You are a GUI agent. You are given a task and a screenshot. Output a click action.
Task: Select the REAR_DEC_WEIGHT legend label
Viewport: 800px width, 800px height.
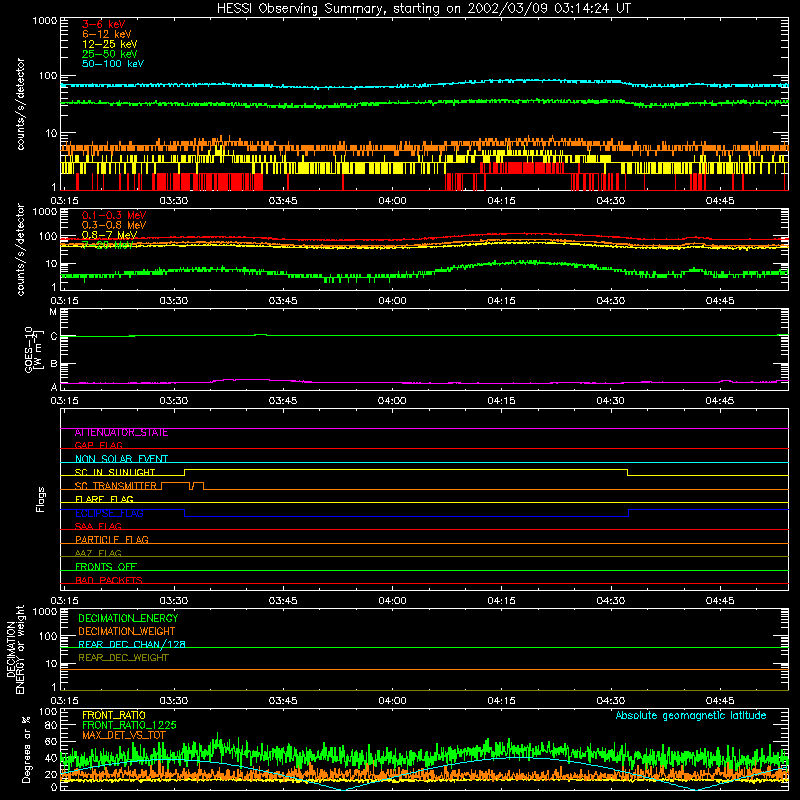pos(123,658)
